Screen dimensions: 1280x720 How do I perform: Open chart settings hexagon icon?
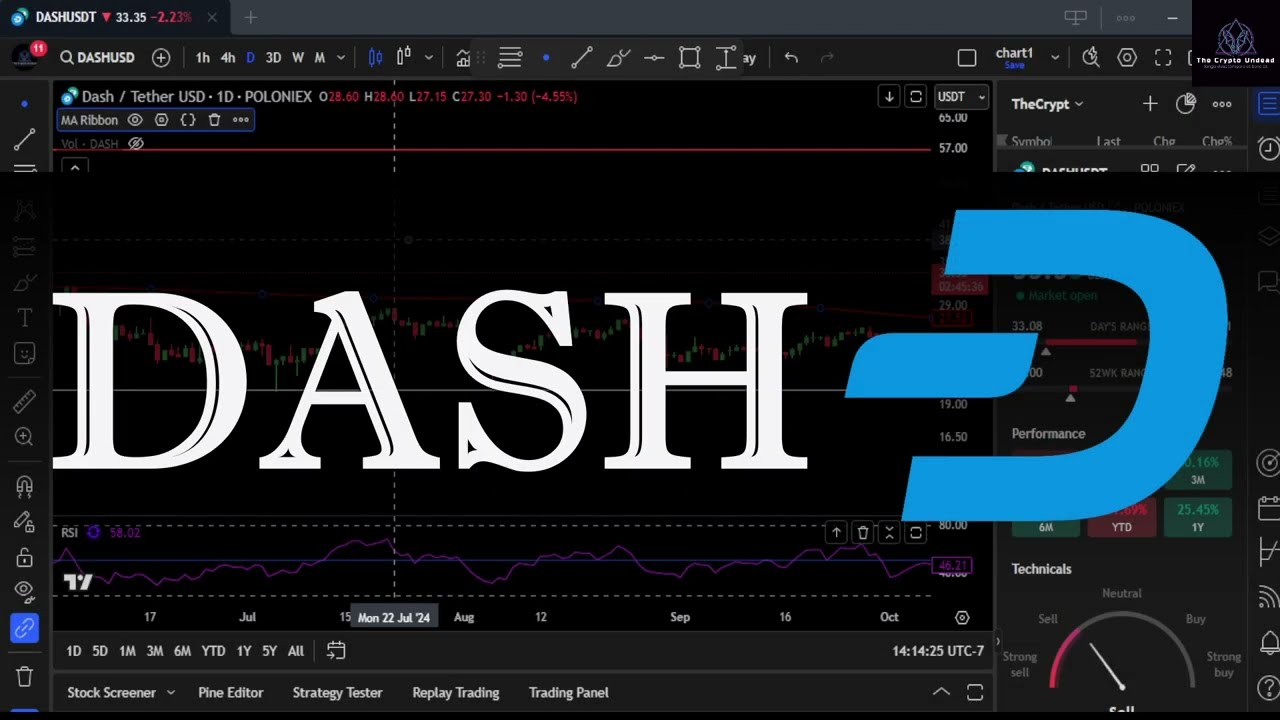(1127, 58)
